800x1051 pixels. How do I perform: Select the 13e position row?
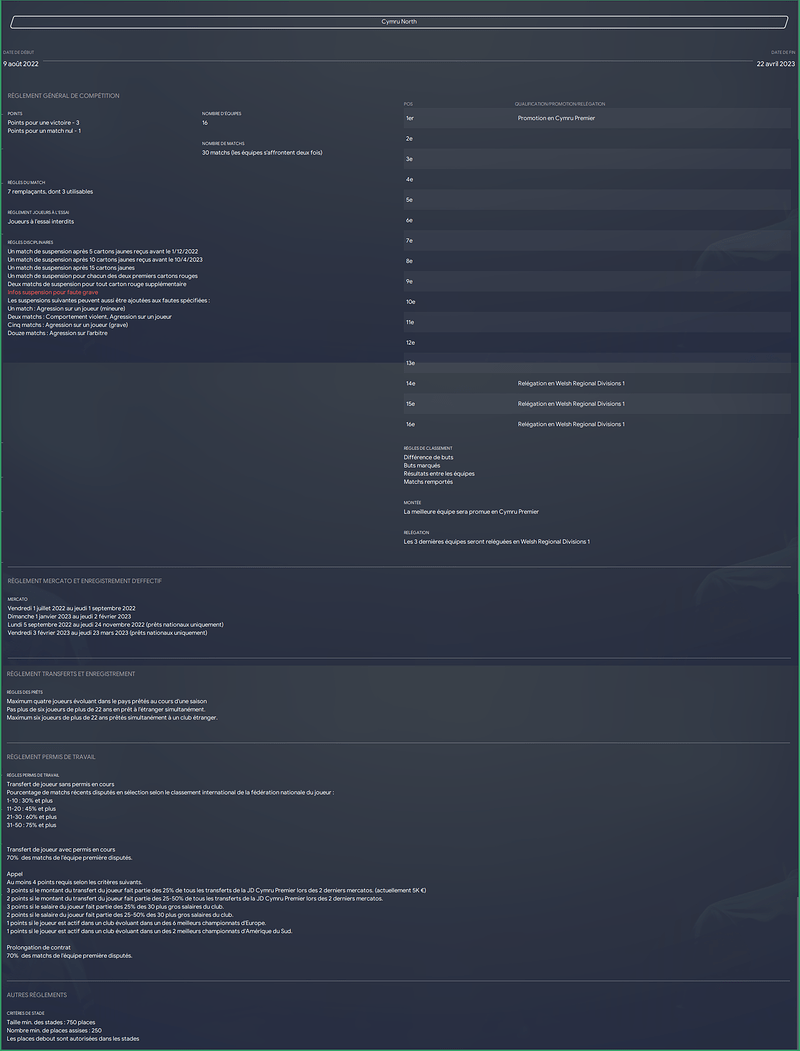coord(597,363)
